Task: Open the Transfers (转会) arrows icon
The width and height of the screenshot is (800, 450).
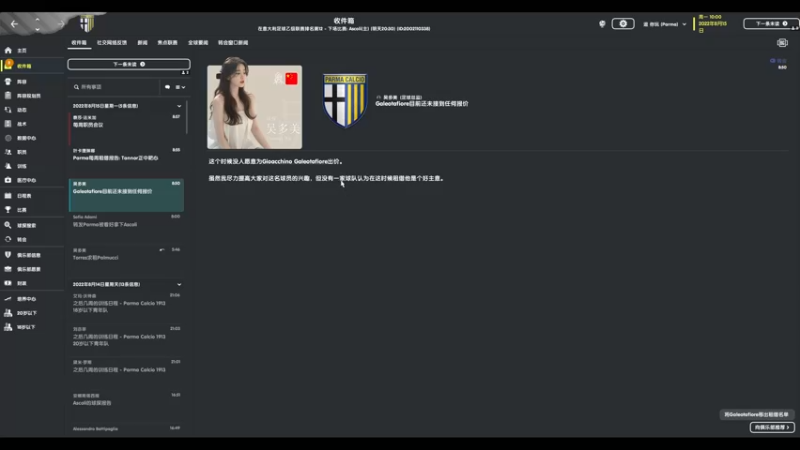Action: [8, 239]
